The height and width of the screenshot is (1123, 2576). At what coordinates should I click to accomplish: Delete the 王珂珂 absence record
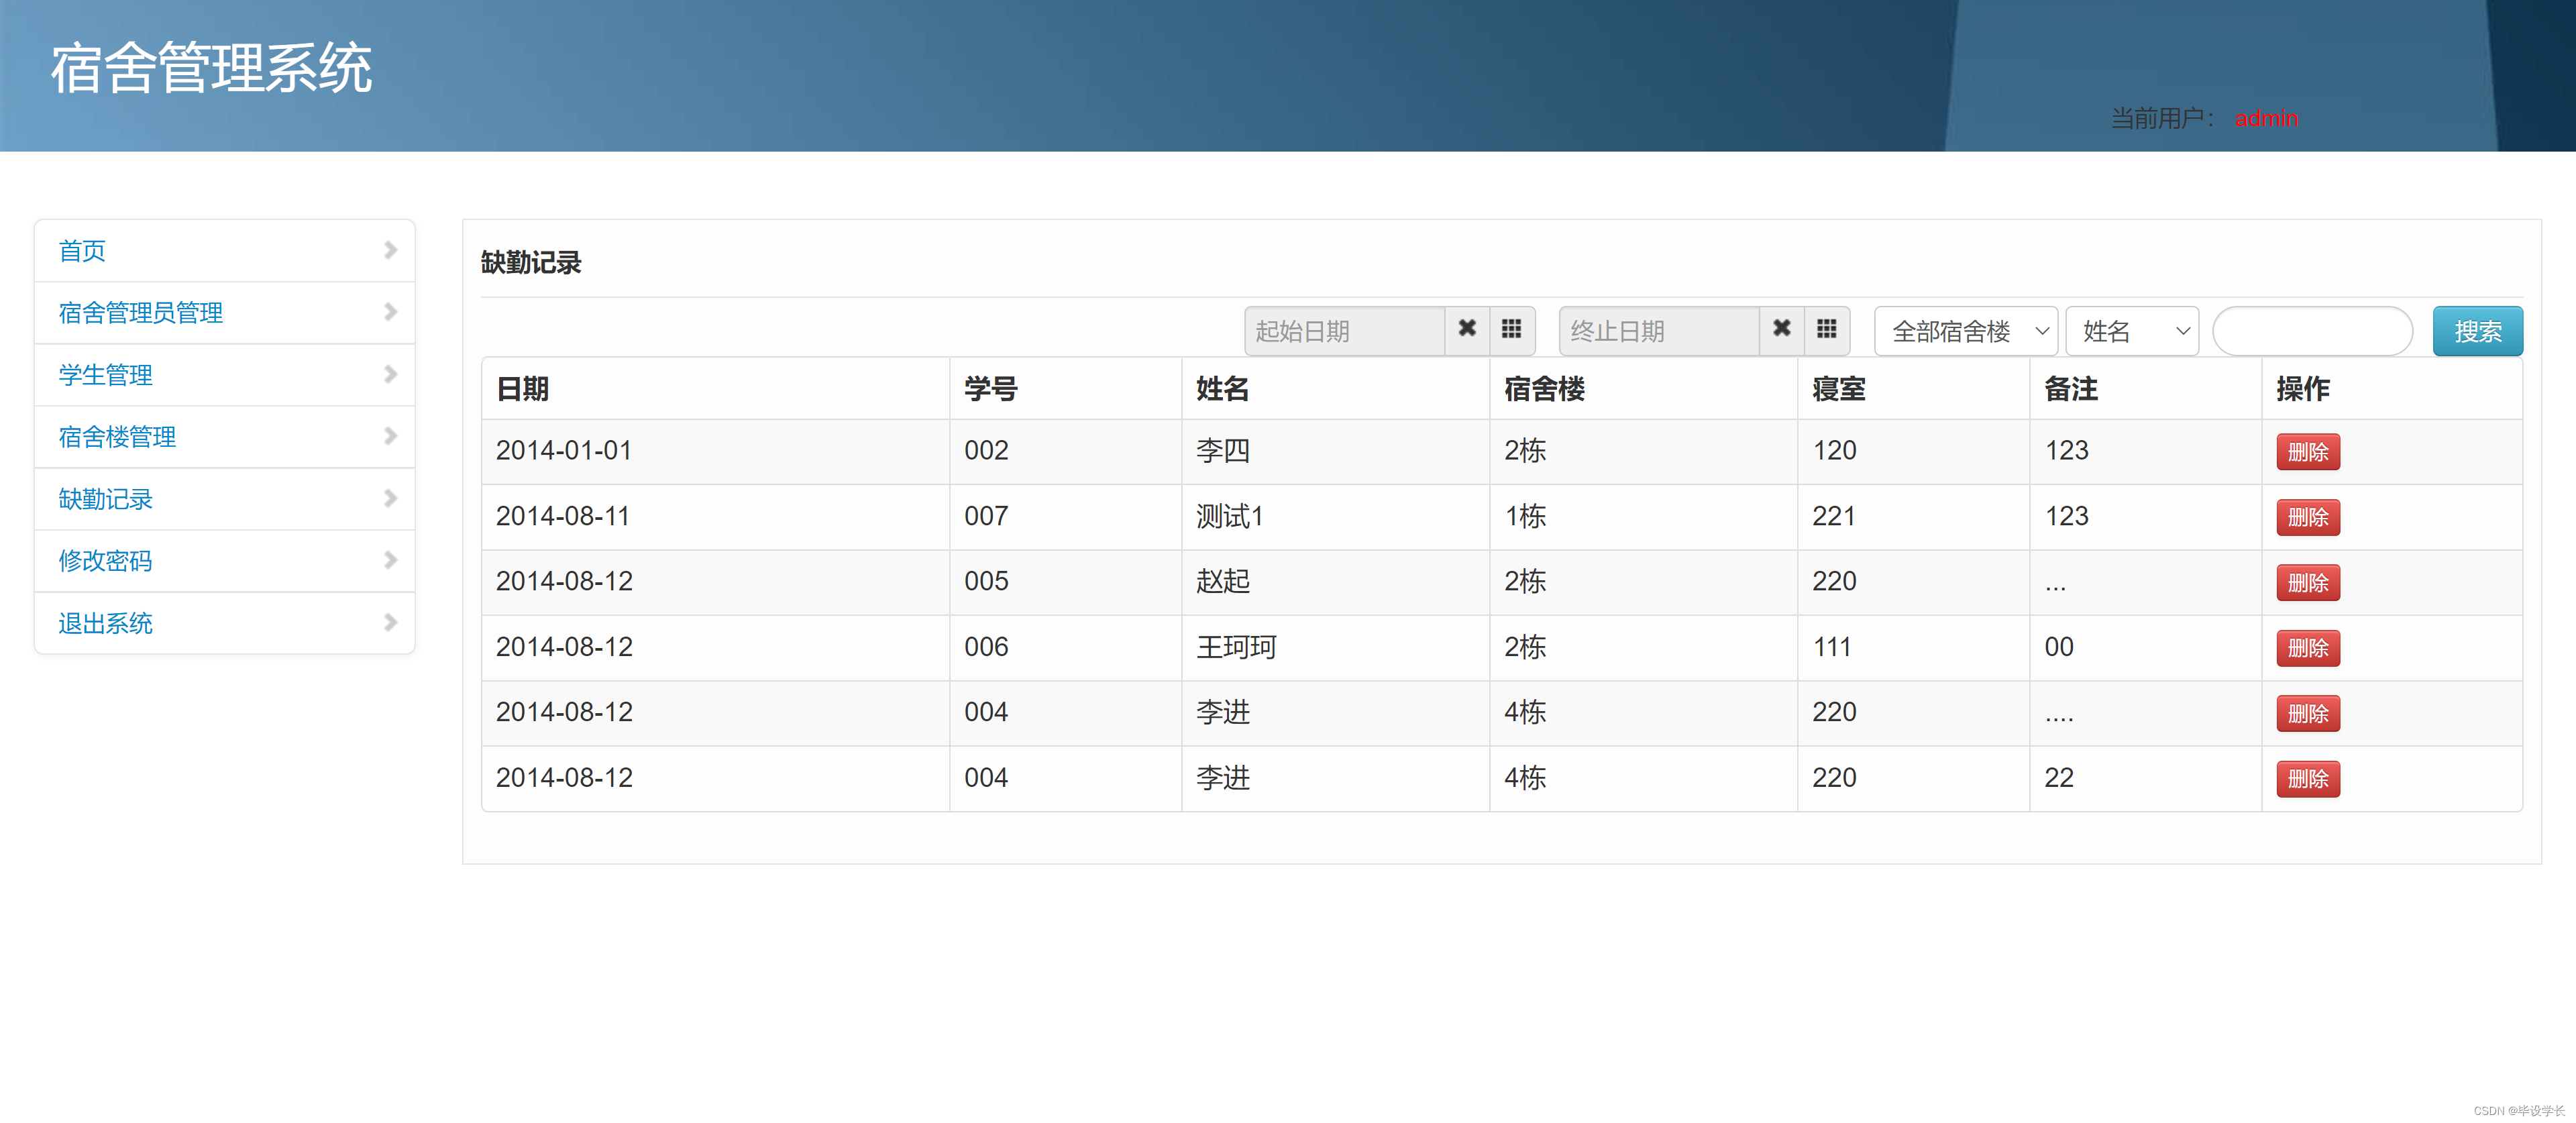[2307, 648]
